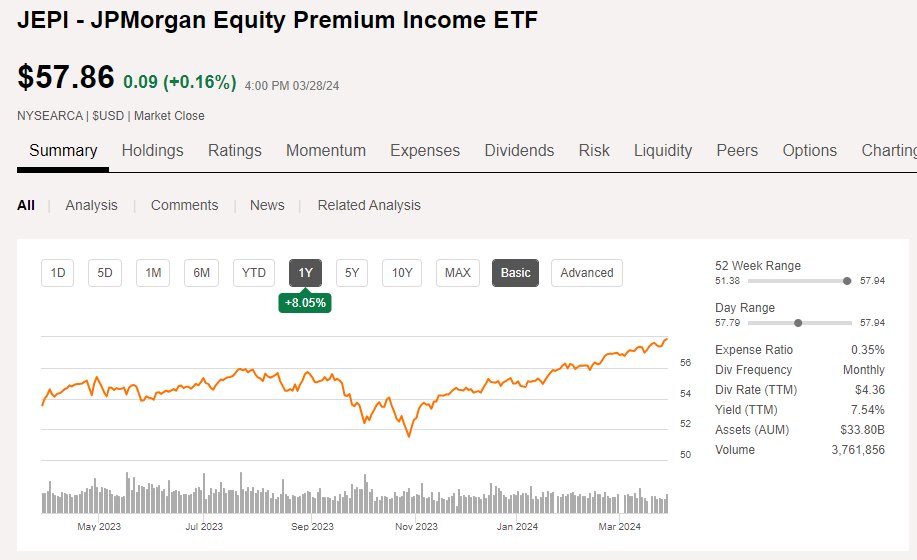917x560 pixels.
Task: Filter feed by Analysis
Action: coord(91,205)
